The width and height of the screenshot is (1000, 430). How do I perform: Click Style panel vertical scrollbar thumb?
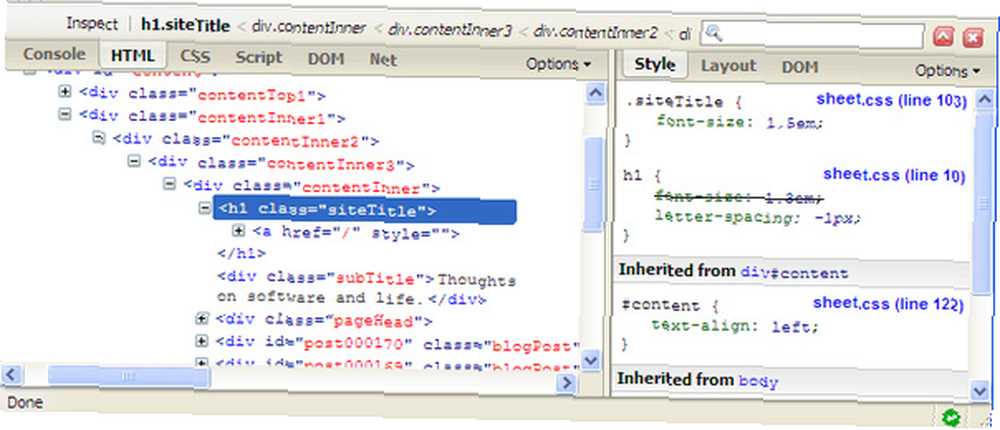click(983, 202)
